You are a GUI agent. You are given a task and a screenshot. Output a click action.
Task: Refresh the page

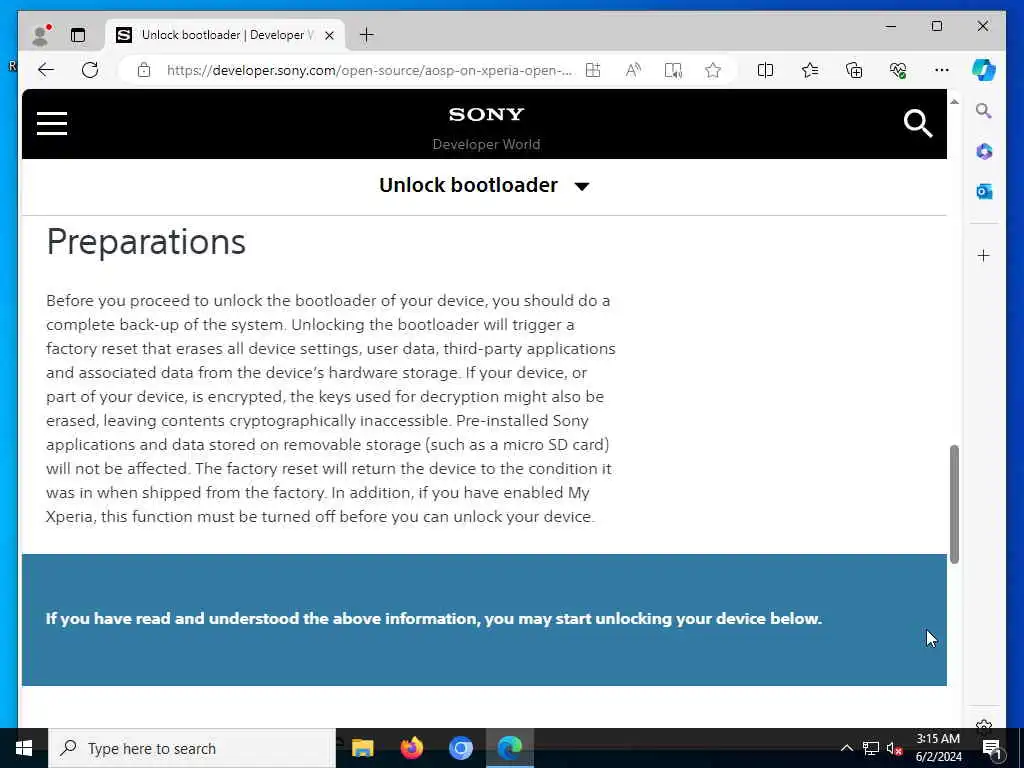tap(90, 70)
